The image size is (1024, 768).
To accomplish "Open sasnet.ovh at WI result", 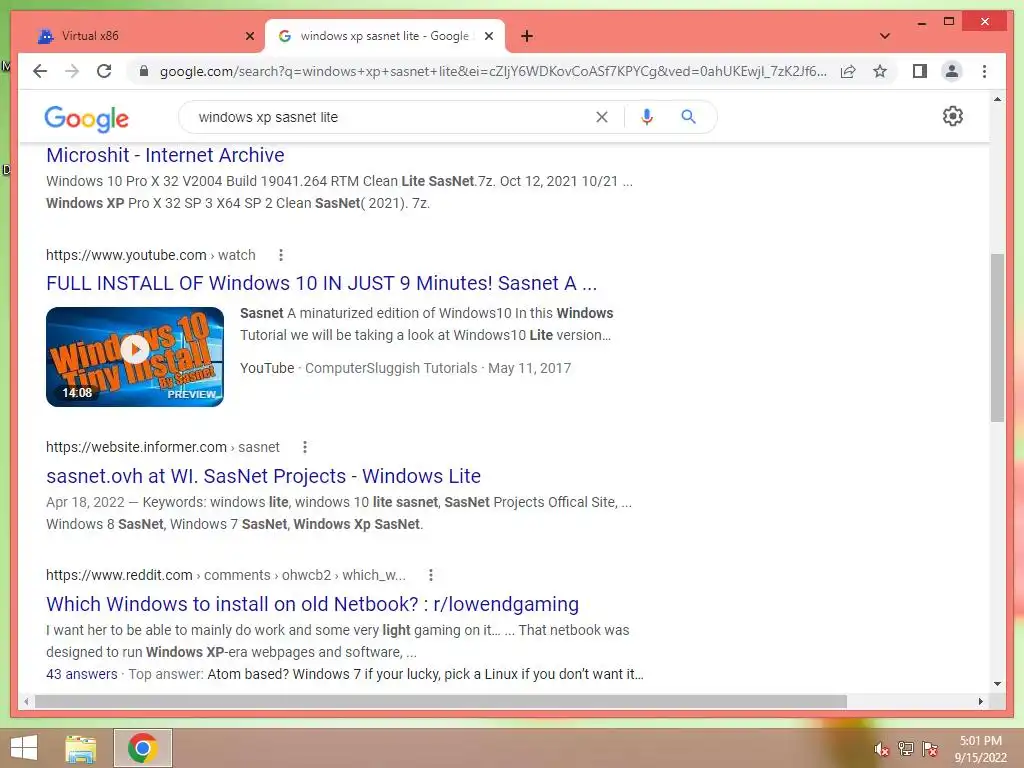I will (263, 476).
